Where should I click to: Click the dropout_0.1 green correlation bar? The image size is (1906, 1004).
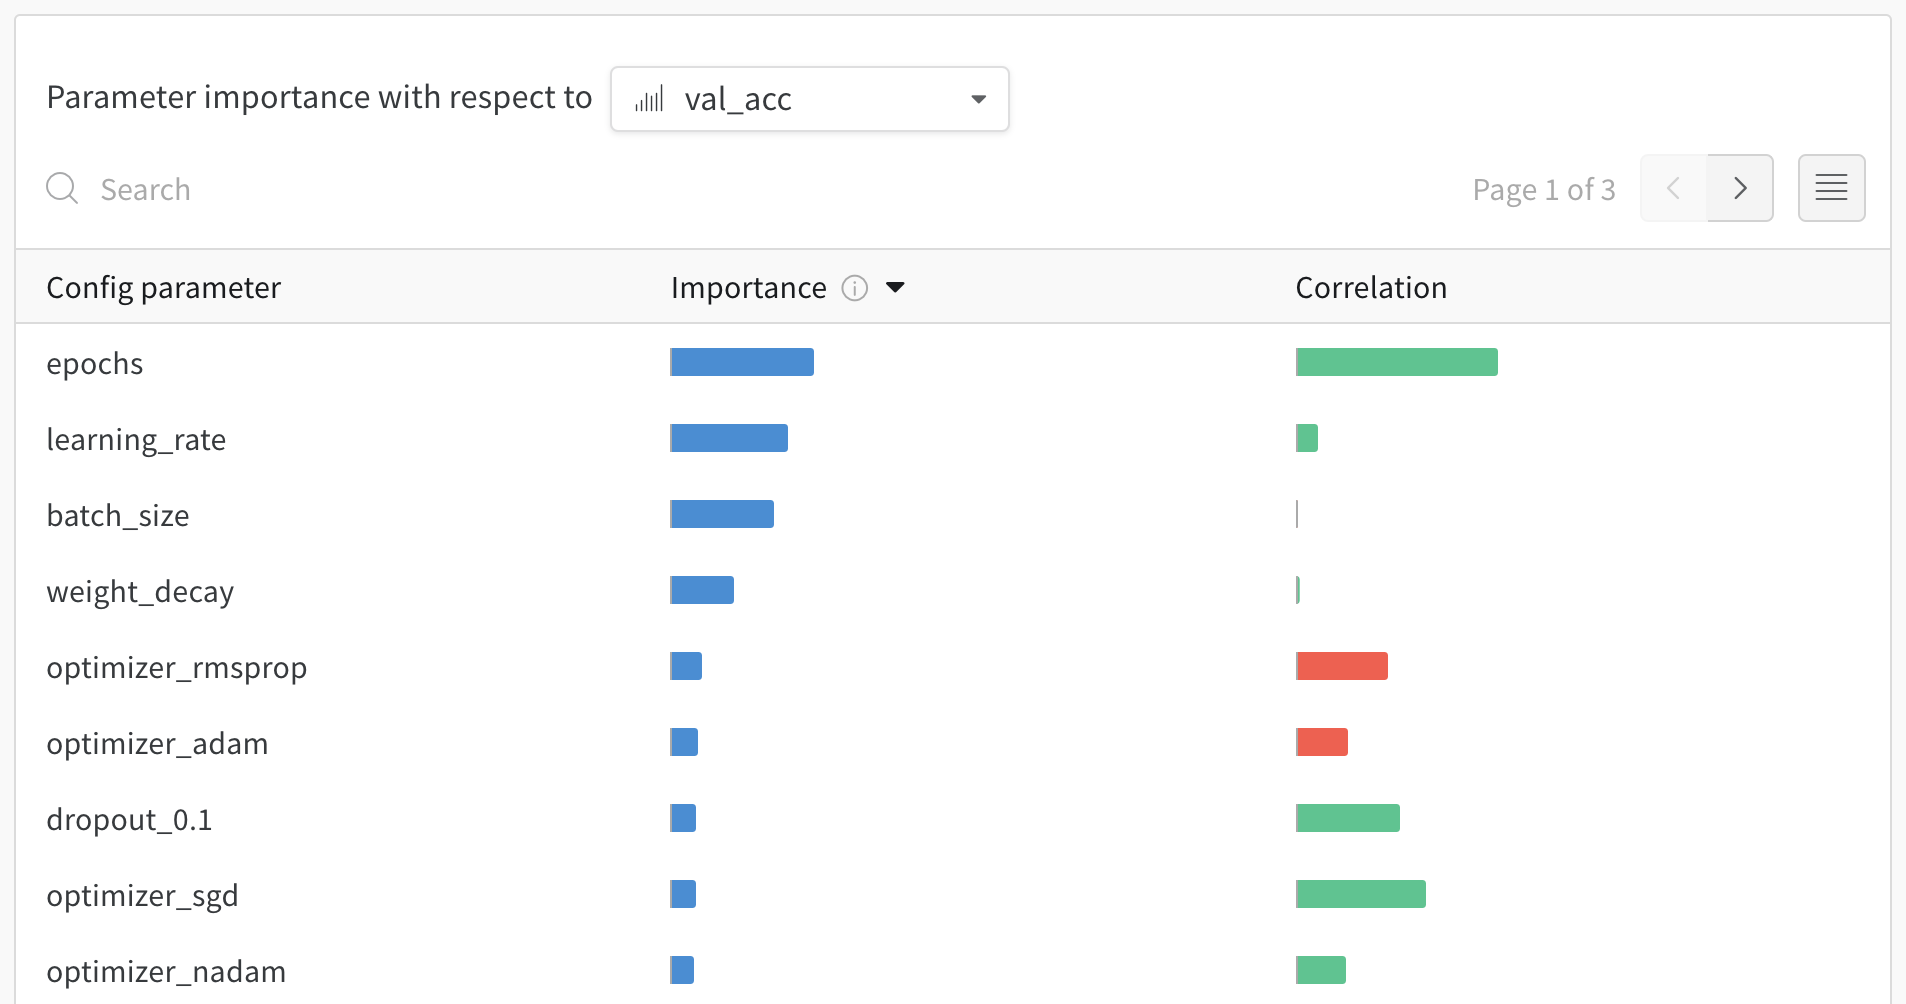pos(1348,818)
